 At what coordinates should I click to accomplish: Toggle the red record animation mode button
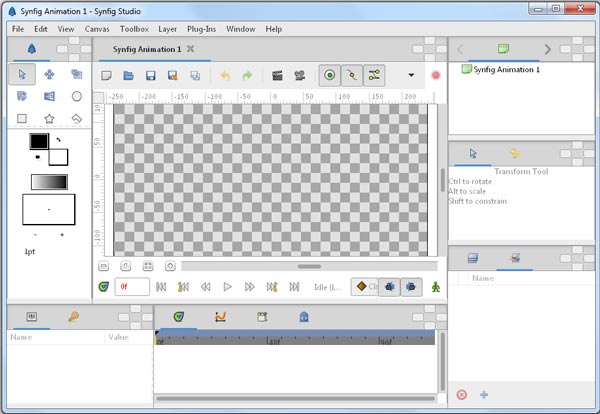tap(435, 75)
